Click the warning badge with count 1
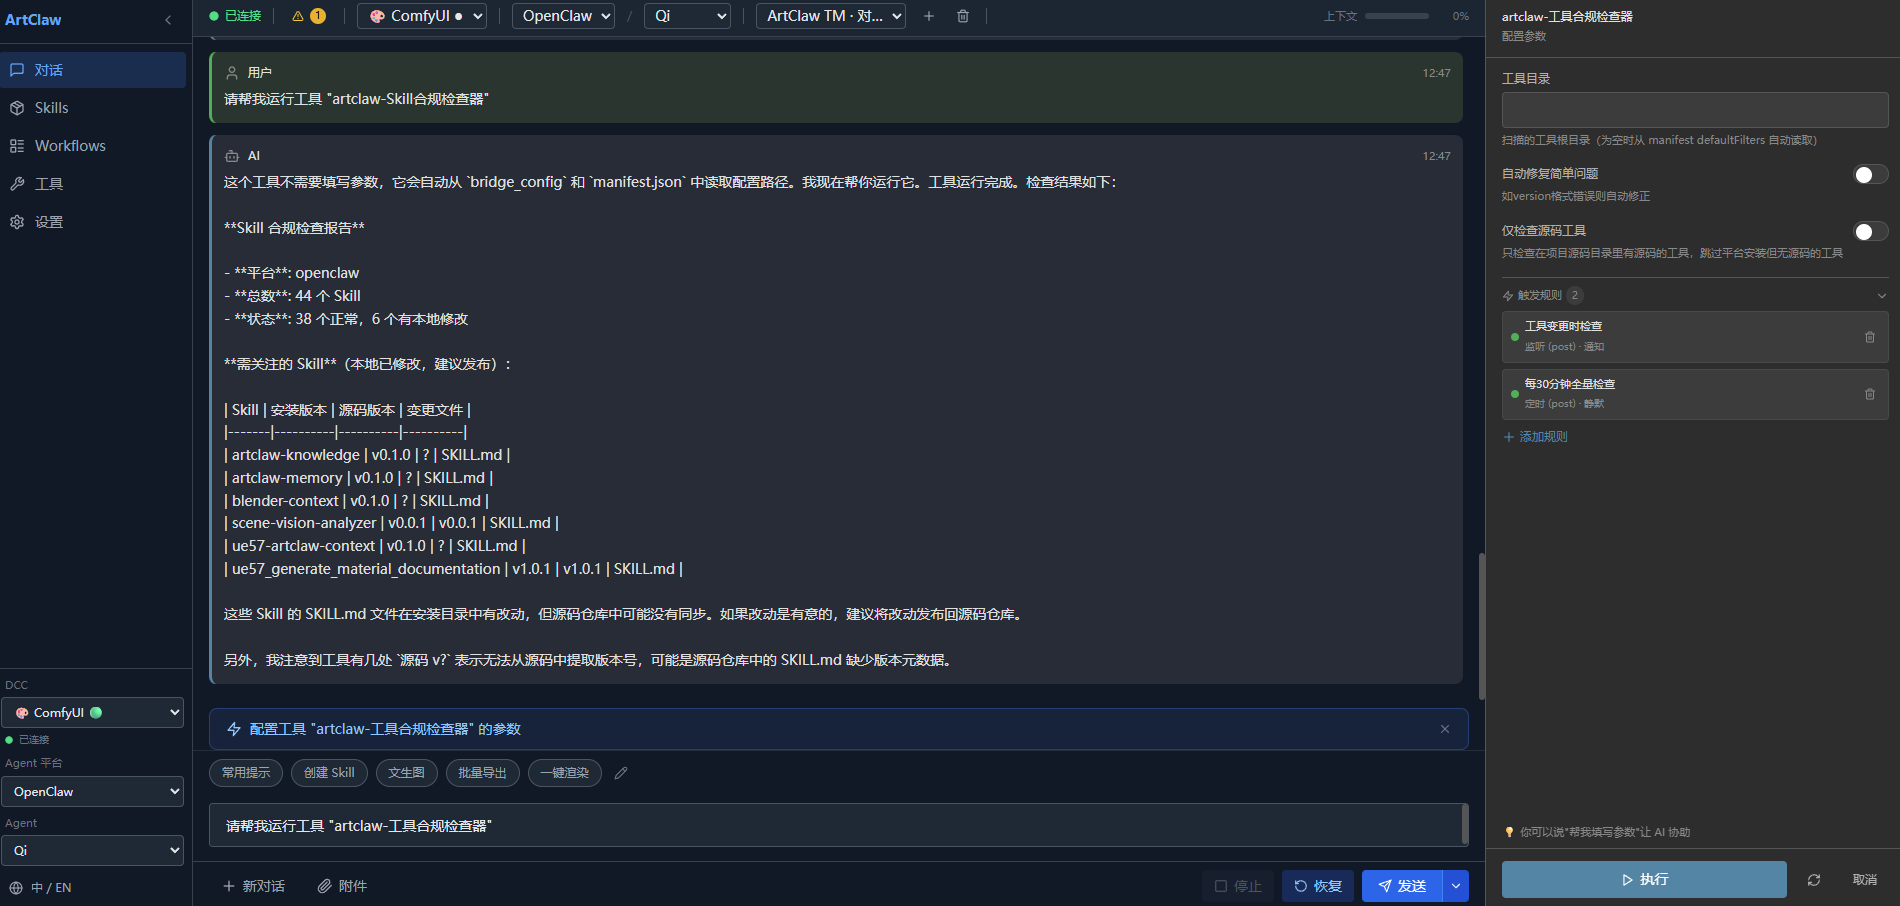The image size is (1900, 906). (309, 16)
